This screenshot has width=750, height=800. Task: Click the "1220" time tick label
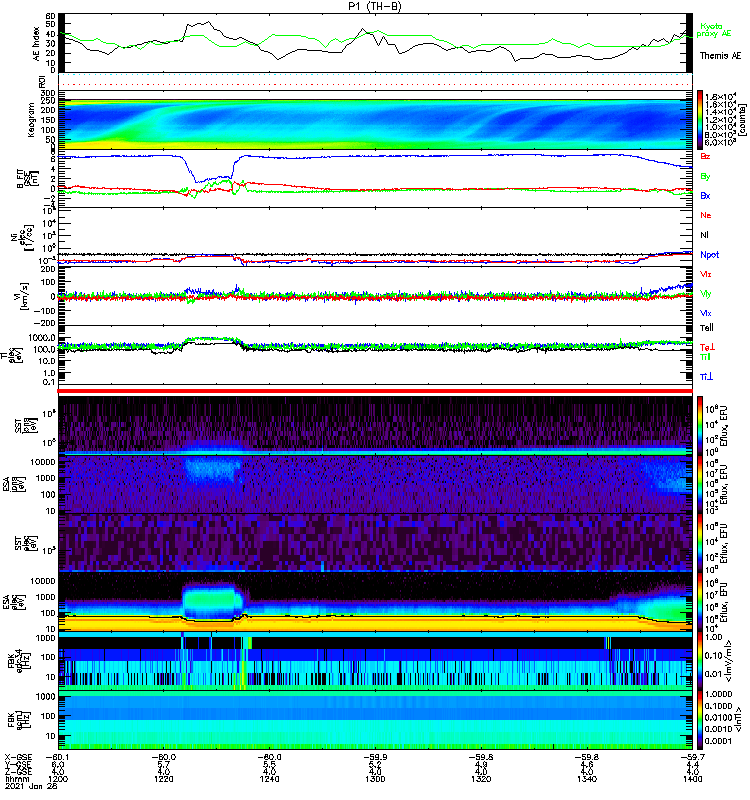(x=163, y=779)
